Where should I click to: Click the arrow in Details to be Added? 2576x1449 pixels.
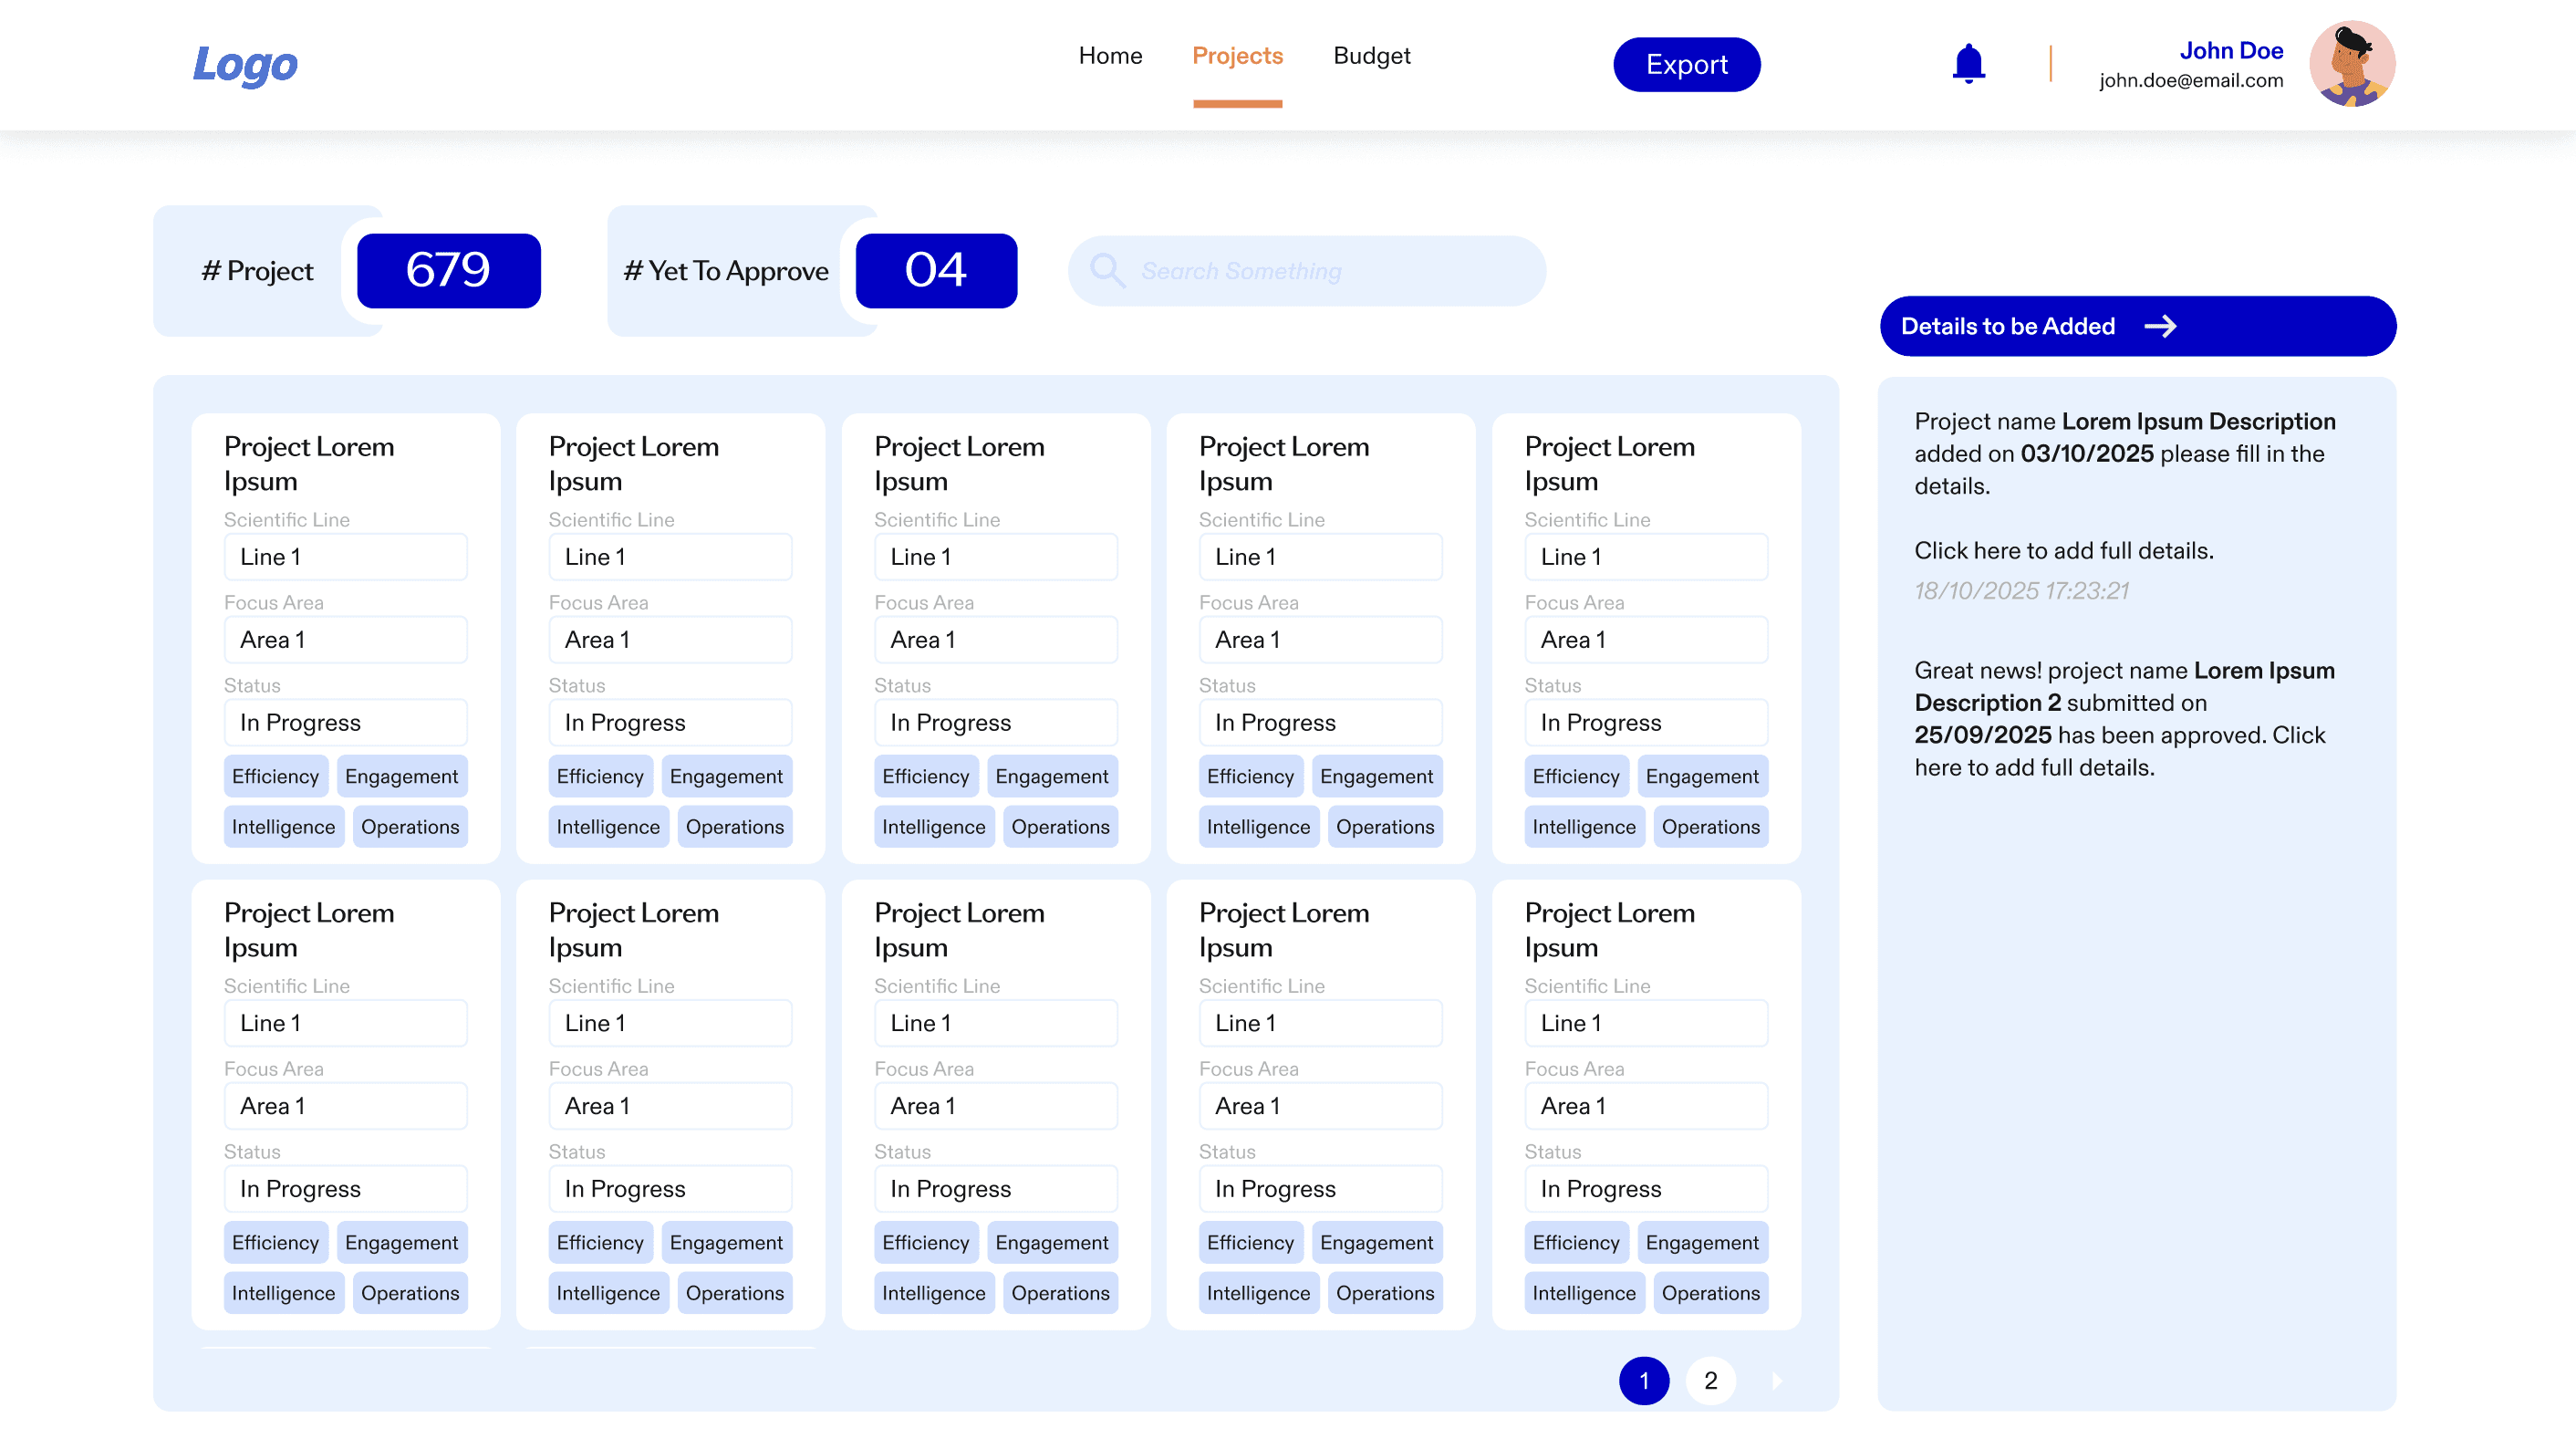click(2160, 326)
